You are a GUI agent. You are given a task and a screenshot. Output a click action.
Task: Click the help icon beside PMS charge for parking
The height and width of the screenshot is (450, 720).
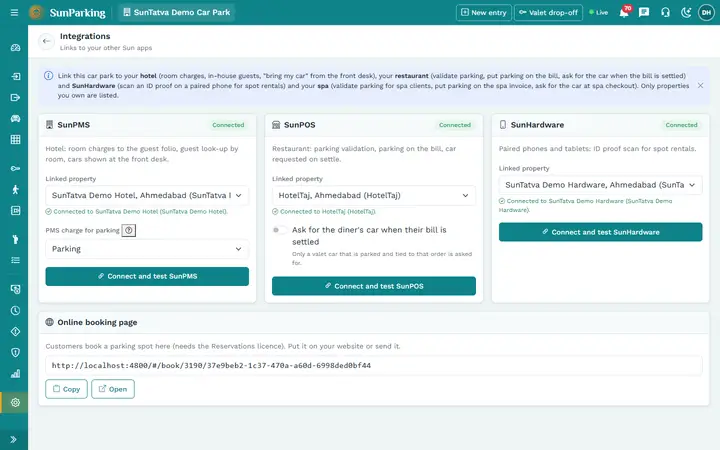click(129, 231)
